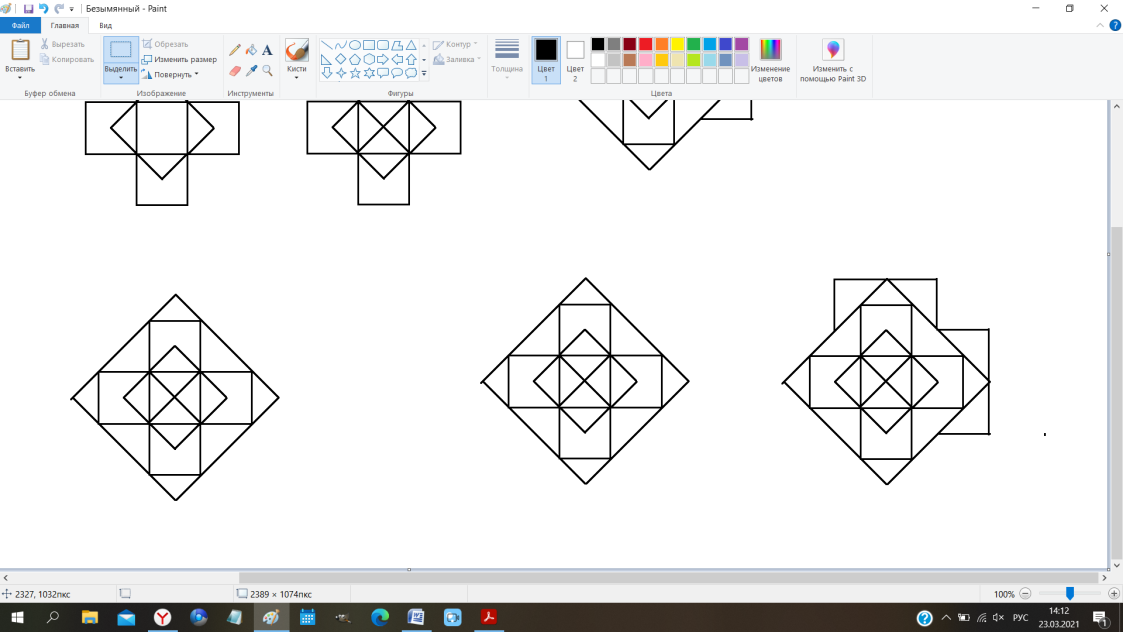
Task: Pick the red color swatch in the palette
Action: (646, 44)
